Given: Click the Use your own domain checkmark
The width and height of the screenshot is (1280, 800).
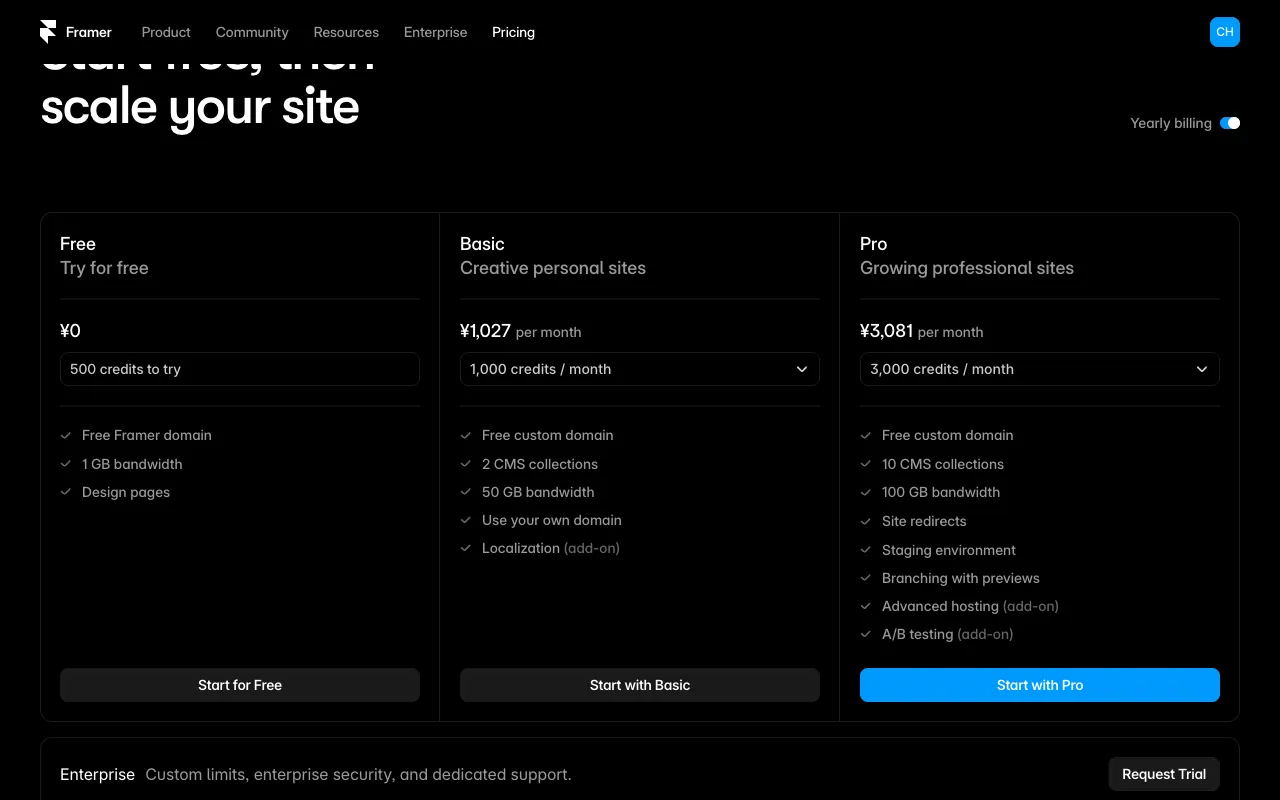Looking at the screenshot, I should pos(466,520).
